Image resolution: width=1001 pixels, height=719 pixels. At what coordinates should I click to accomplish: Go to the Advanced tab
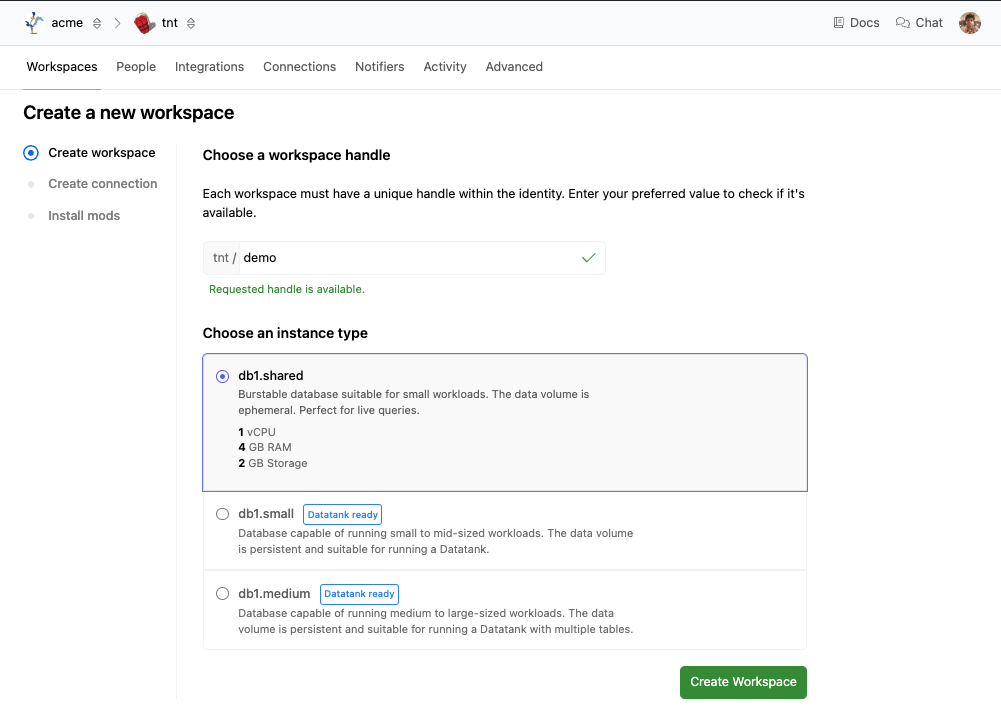(x=514, y=67)
